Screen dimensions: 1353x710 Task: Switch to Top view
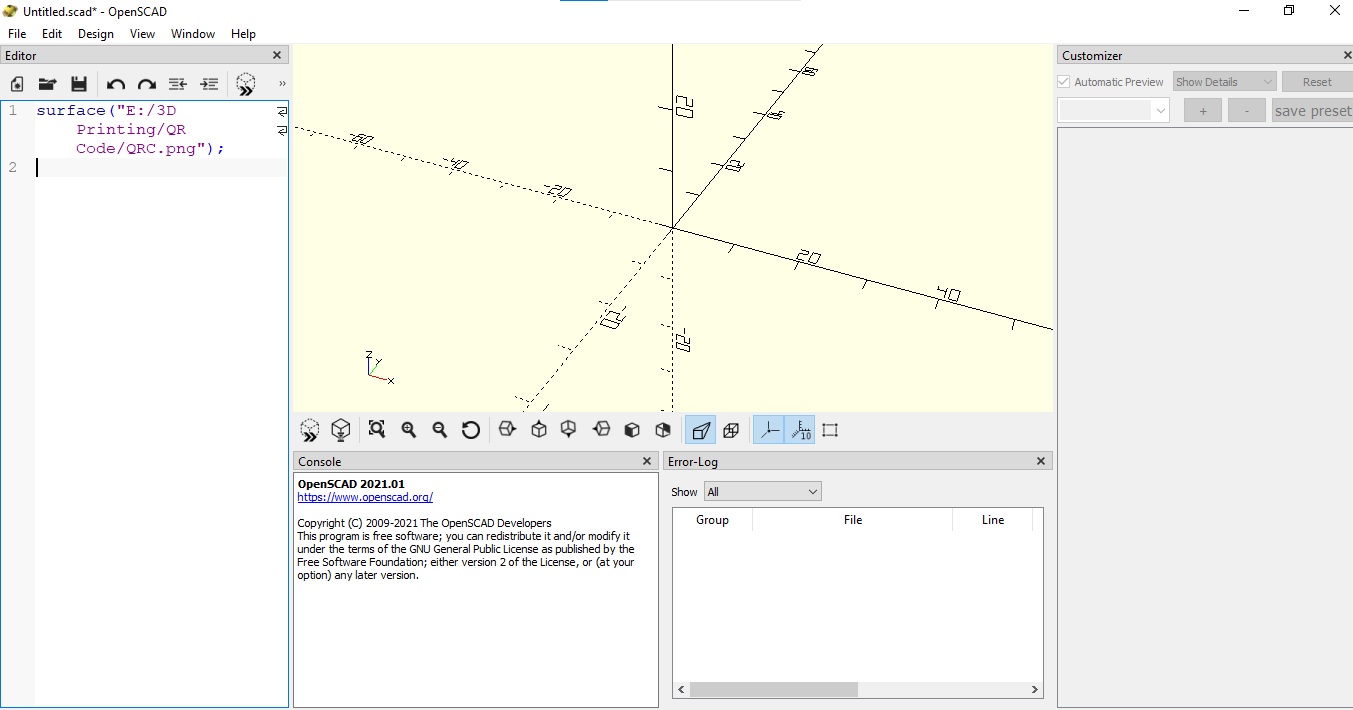539,430
